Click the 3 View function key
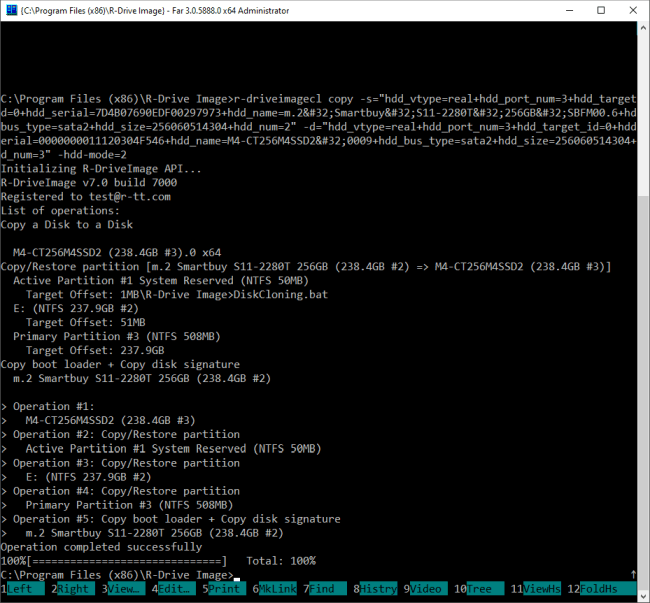 click(x=123, y=588)
